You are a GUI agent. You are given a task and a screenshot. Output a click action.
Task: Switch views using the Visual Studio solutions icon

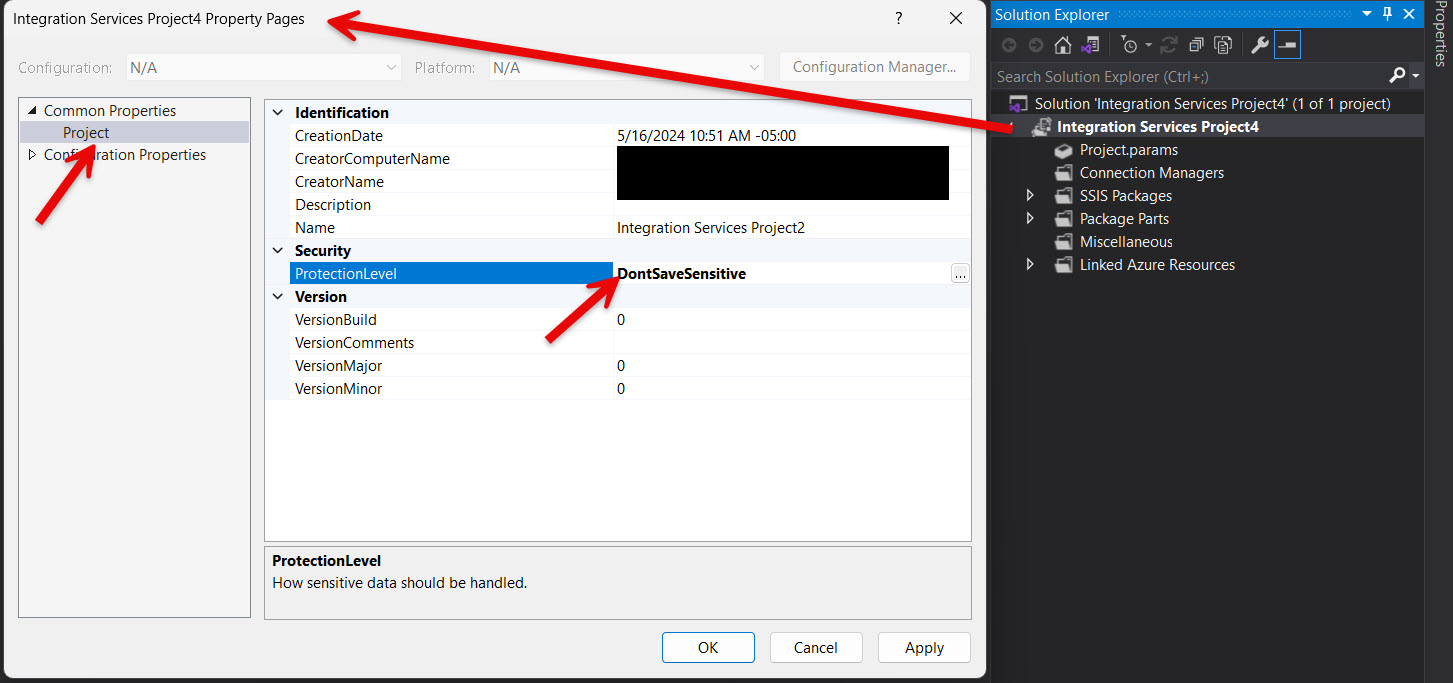pos(1090,45)
